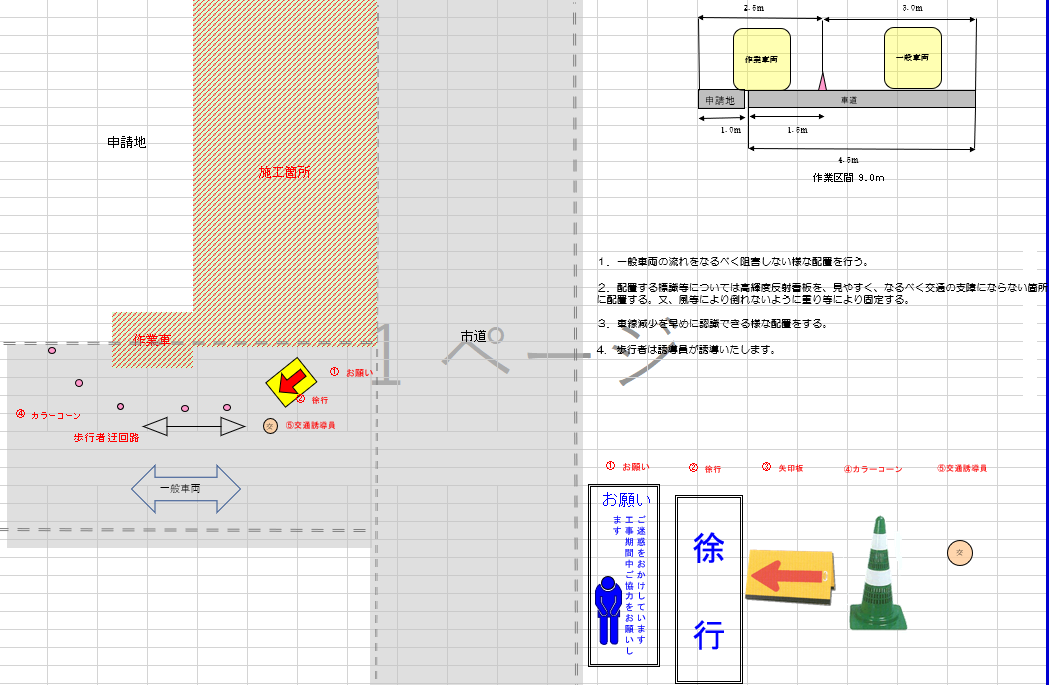Click the gray 車道 bar

861,100
